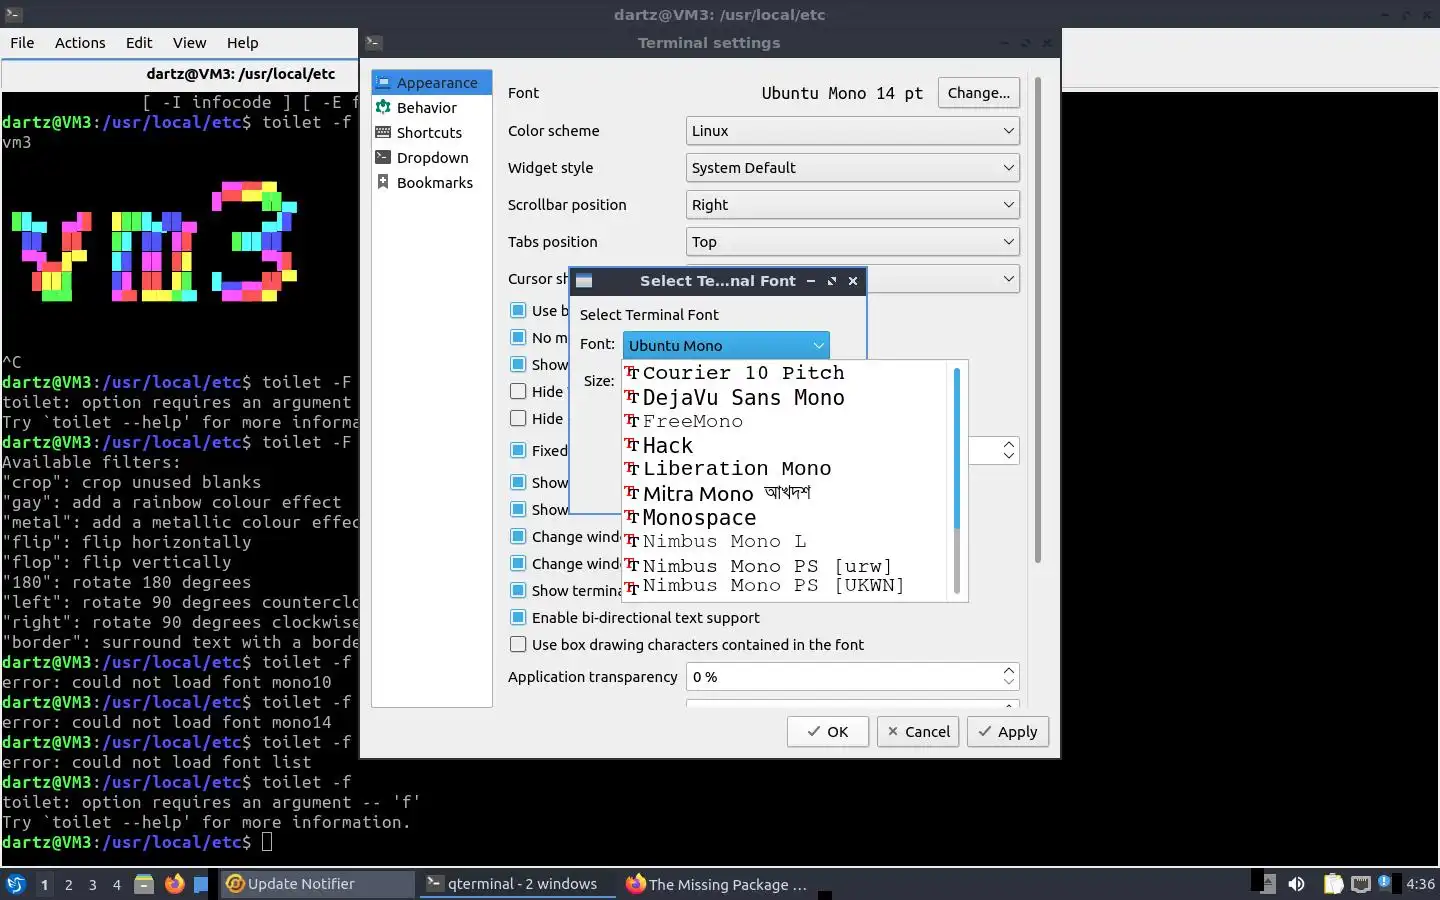
Task: Open the Scrollbar position dropdown
Action: (853, 205)
